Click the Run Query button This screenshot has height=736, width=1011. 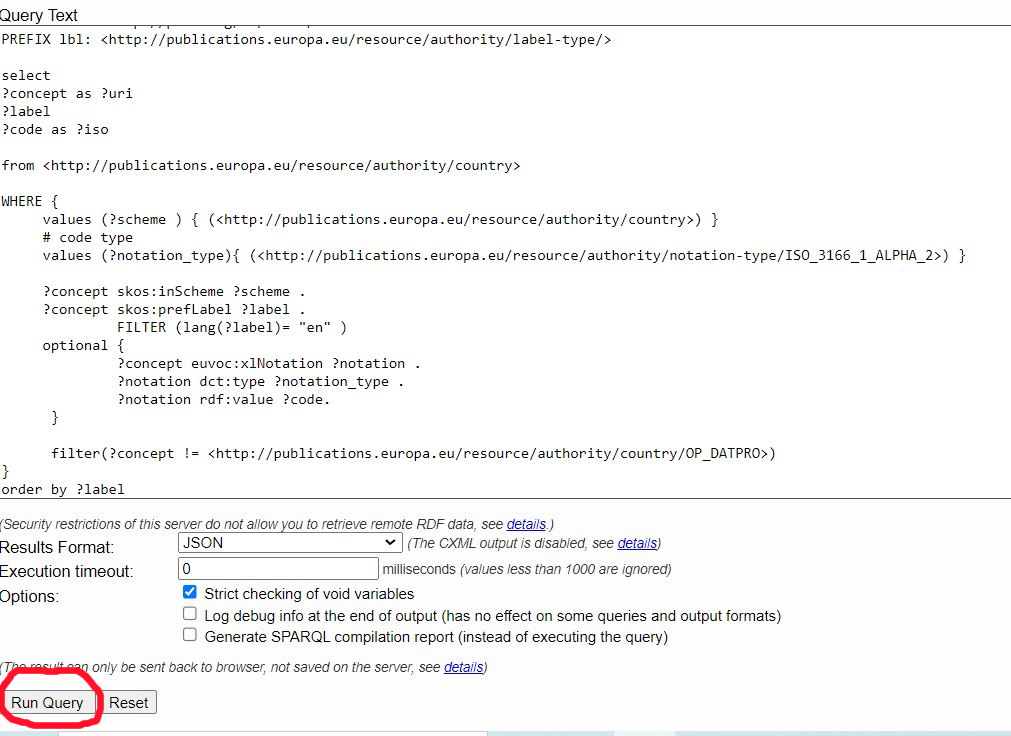[x=48, y=703]
